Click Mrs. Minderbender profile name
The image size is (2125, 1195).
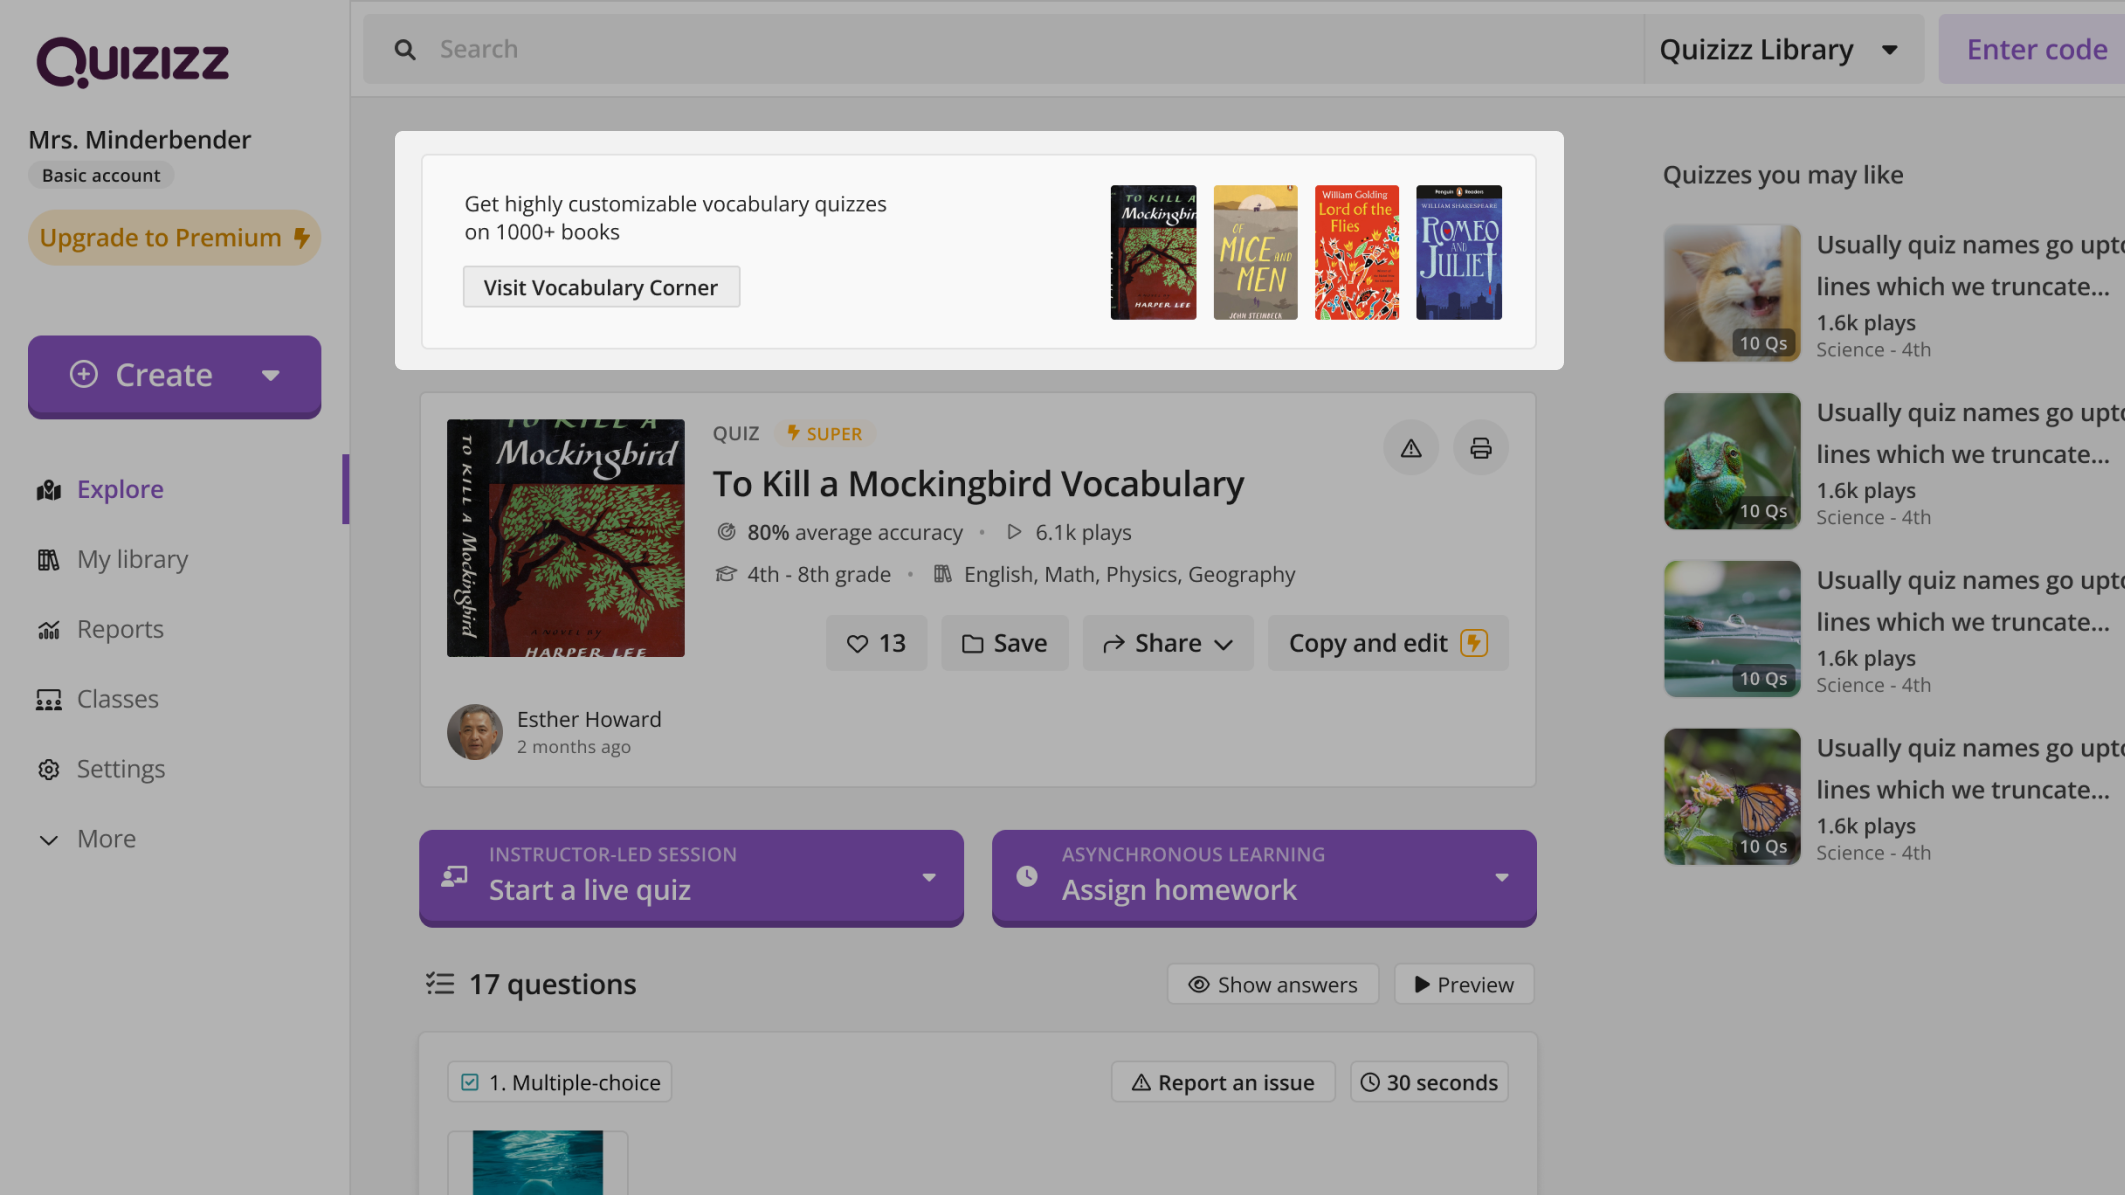pyautogui.click(x=140, y=140)
